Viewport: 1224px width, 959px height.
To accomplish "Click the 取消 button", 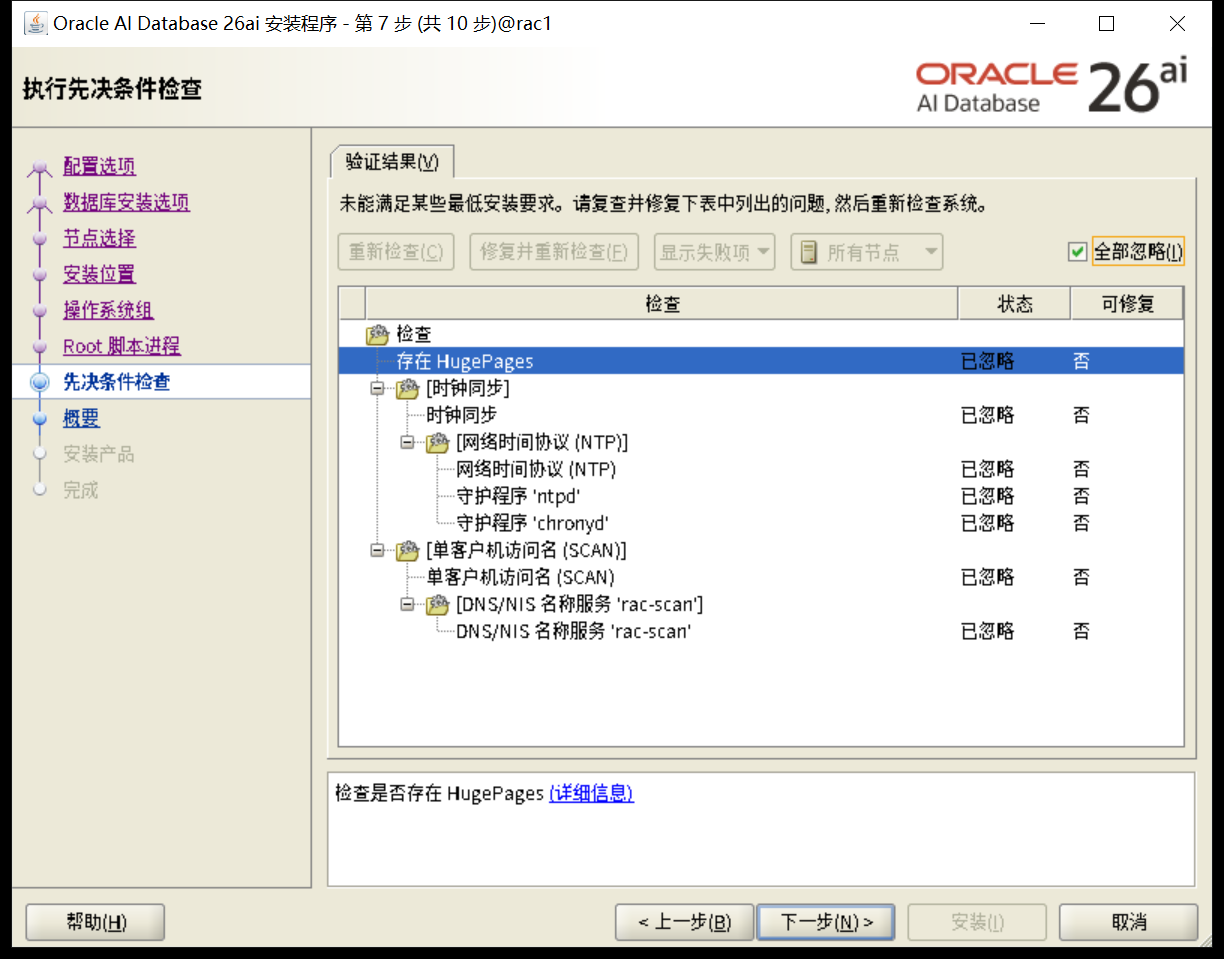I will click(1128, 922).
